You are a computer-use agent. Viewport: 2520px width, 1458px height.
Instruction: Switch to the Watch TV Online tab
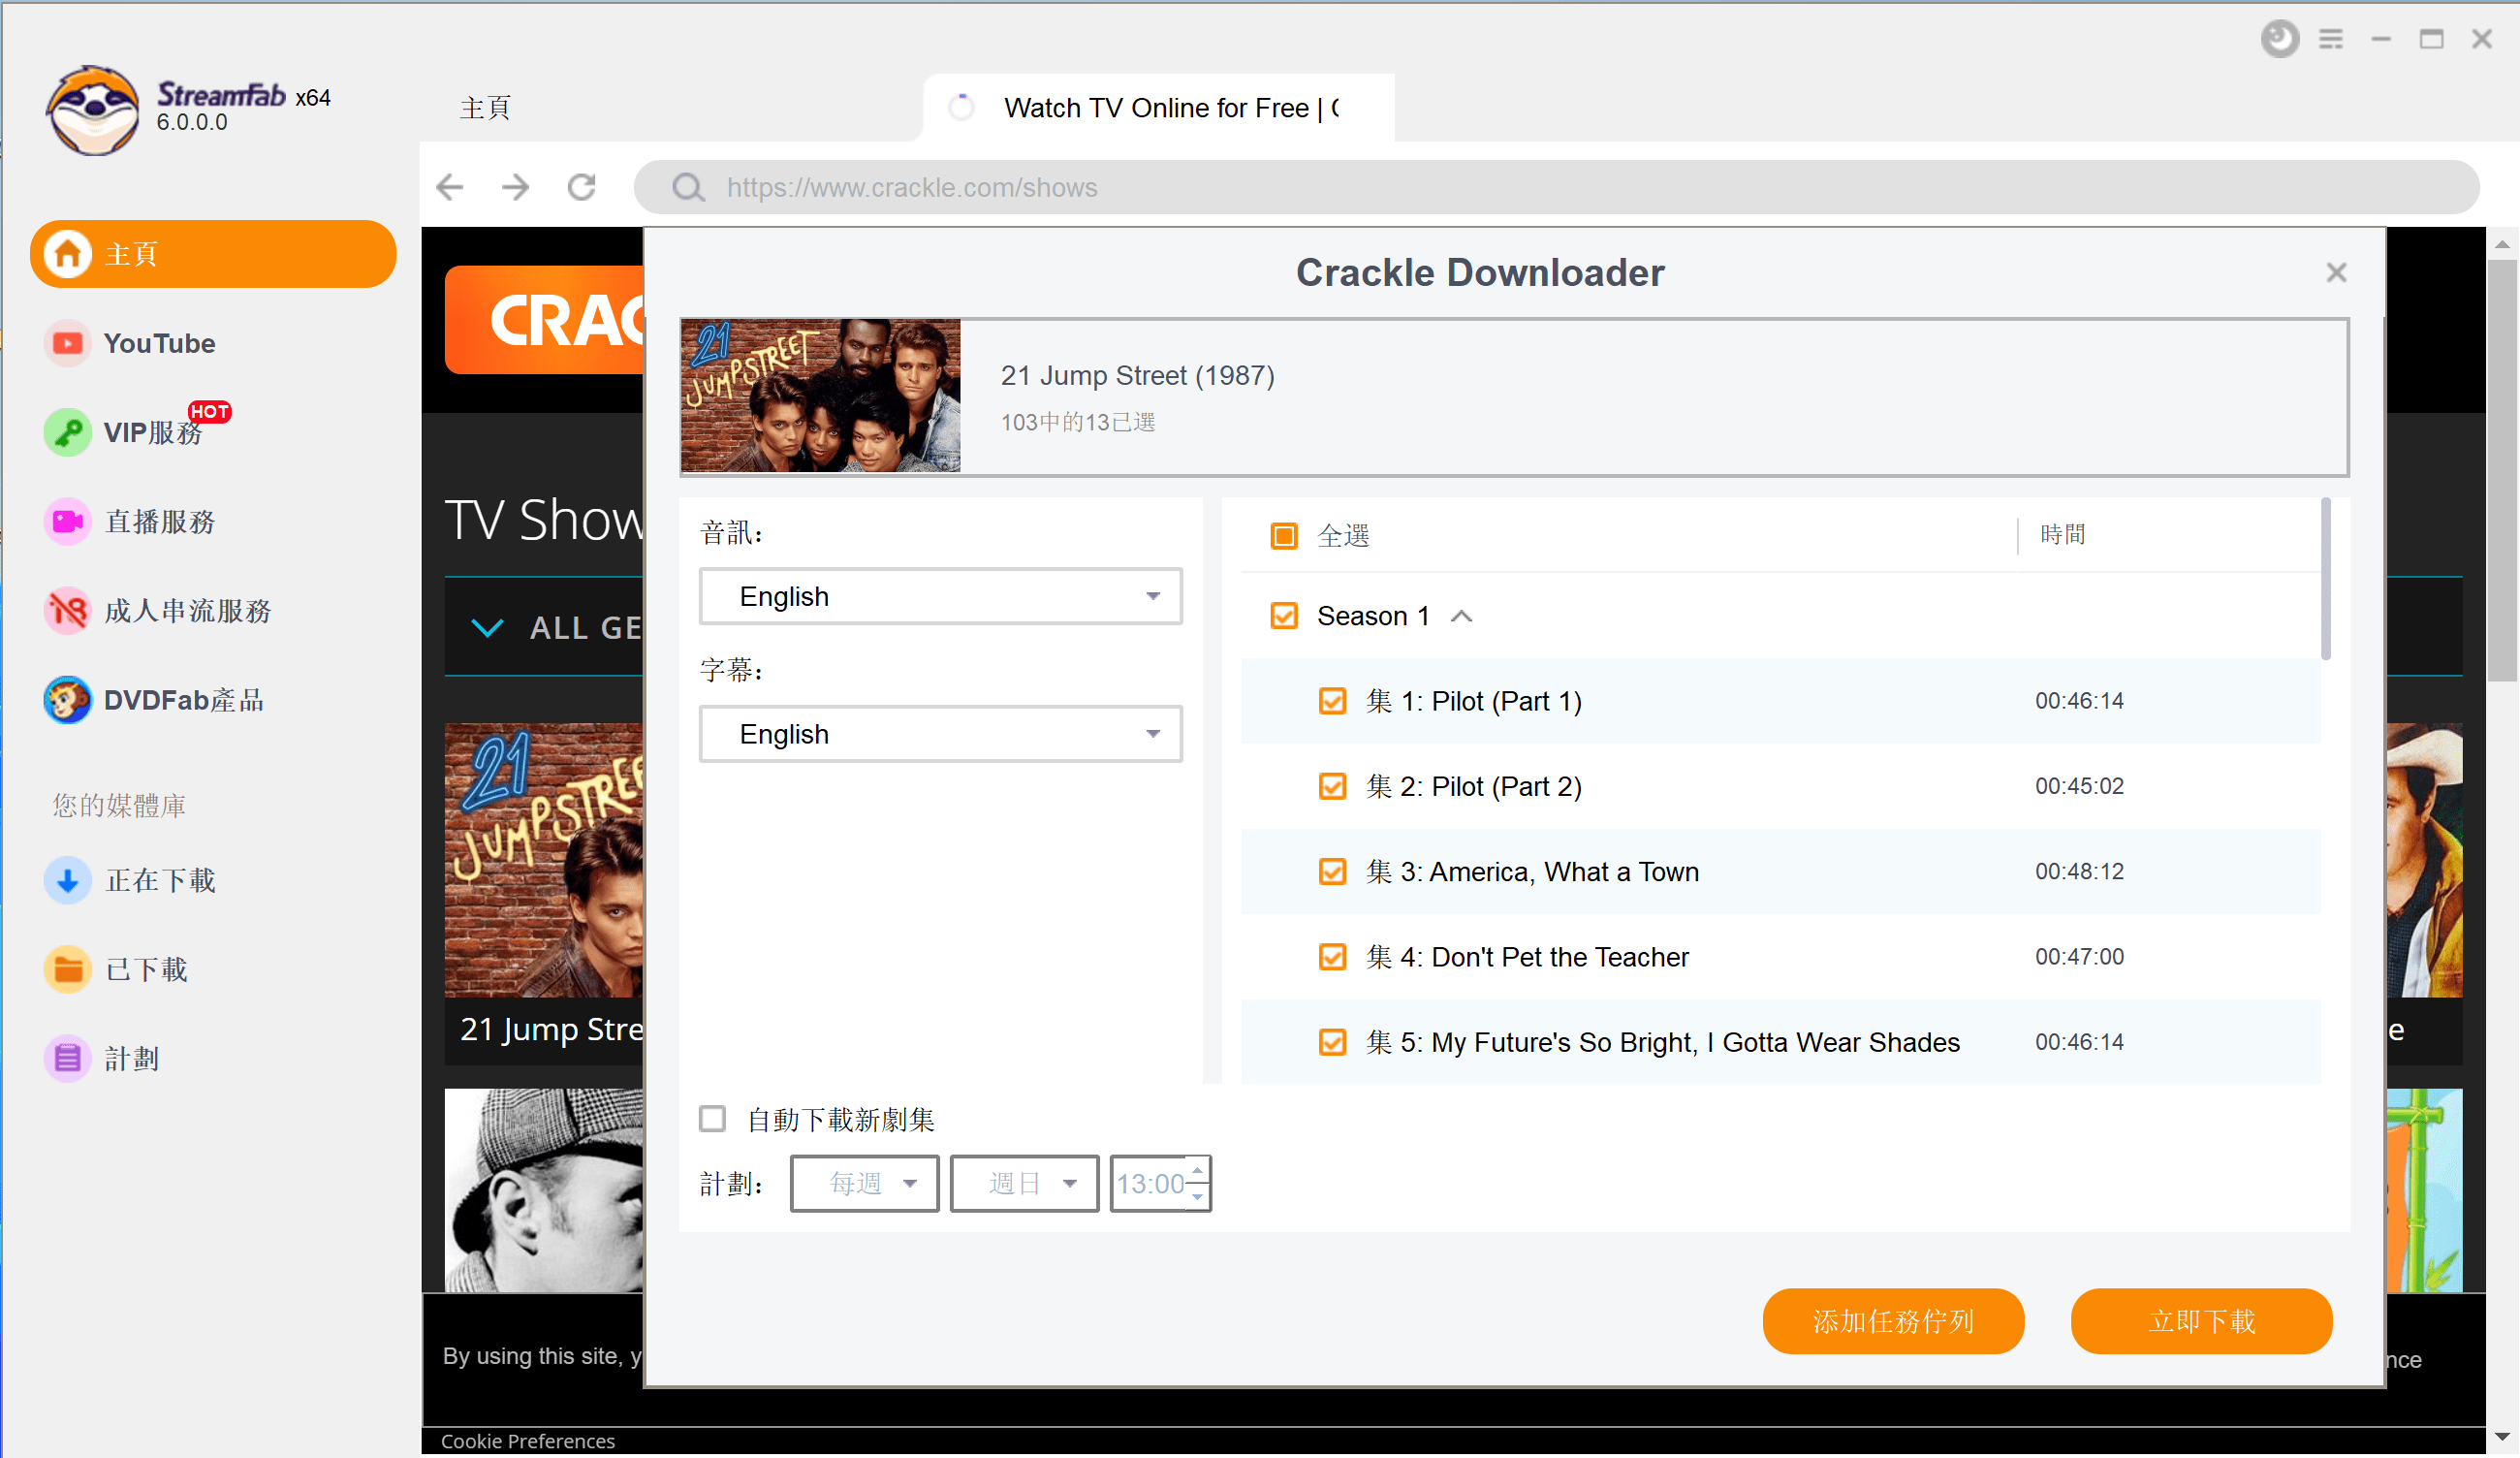1158,108
